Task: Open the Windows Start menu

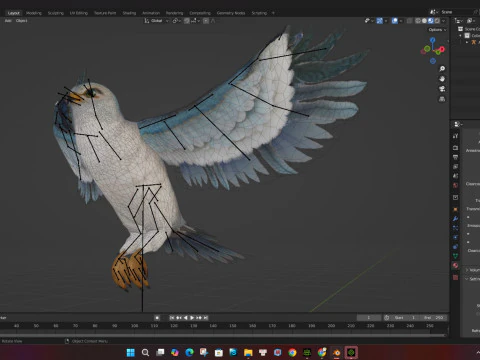Action: click(x=131, y=352)
